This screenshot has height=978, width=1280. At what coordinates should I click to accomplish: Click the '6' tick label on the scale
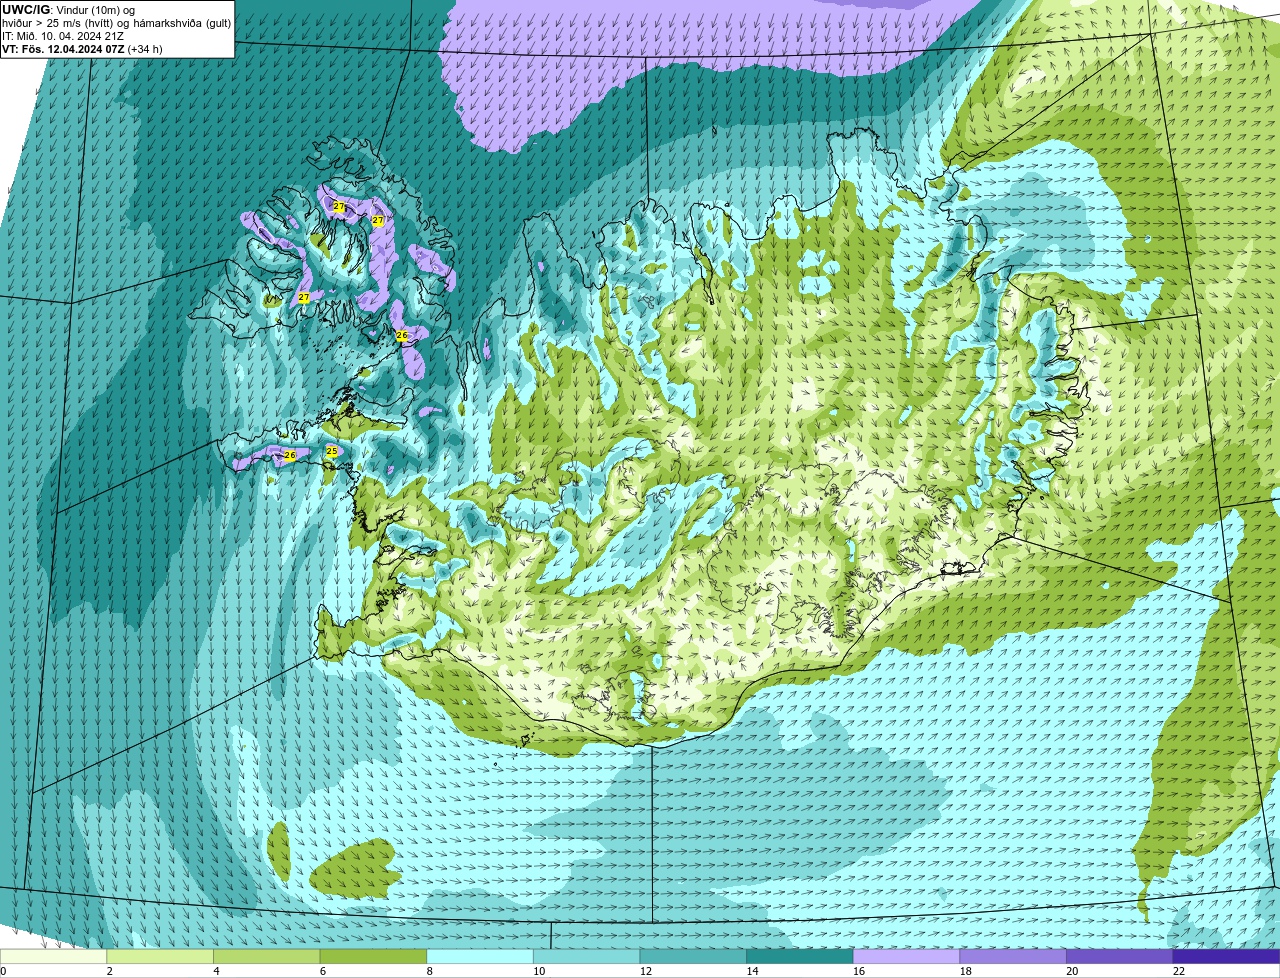coord(323,971)
